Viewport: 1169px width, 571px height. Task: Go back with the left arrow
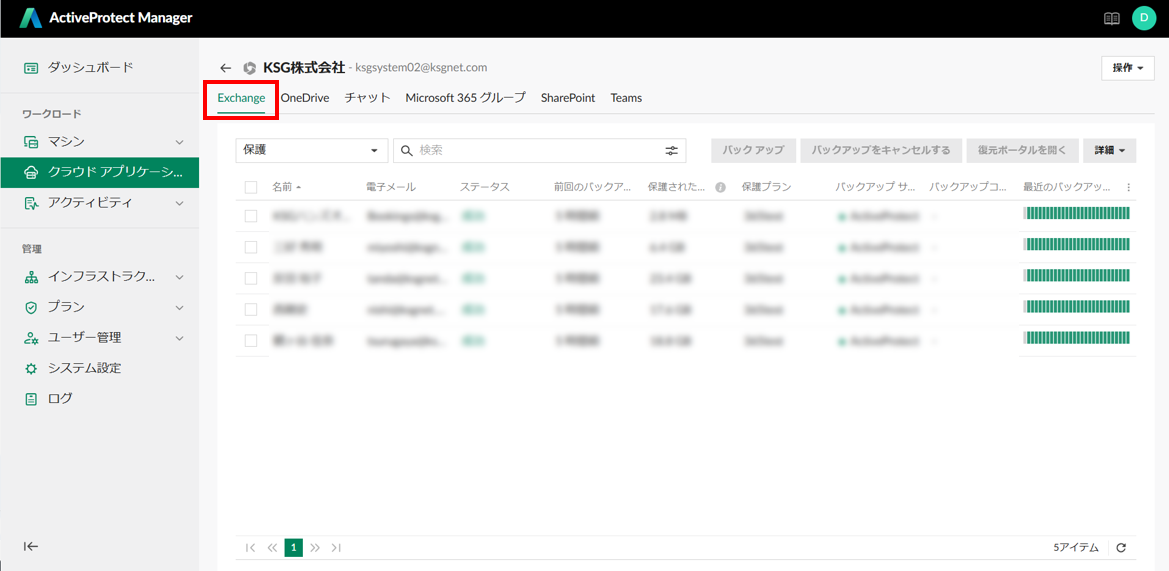click(x=225, y=68)
